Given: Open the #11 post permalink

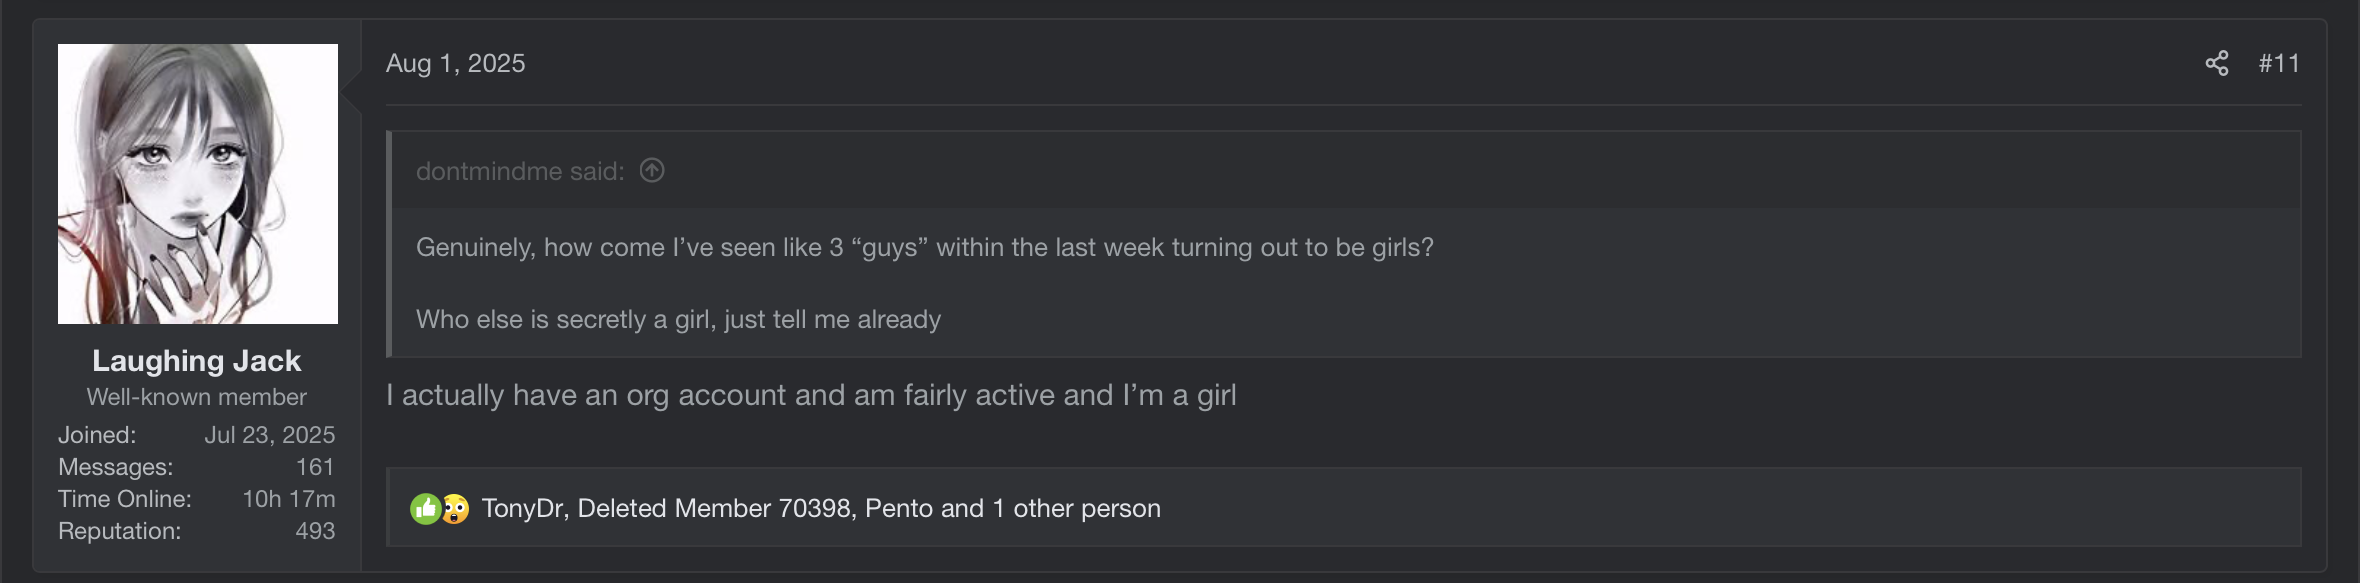Looking at the screenshot, I should [x=2279, y=64].
